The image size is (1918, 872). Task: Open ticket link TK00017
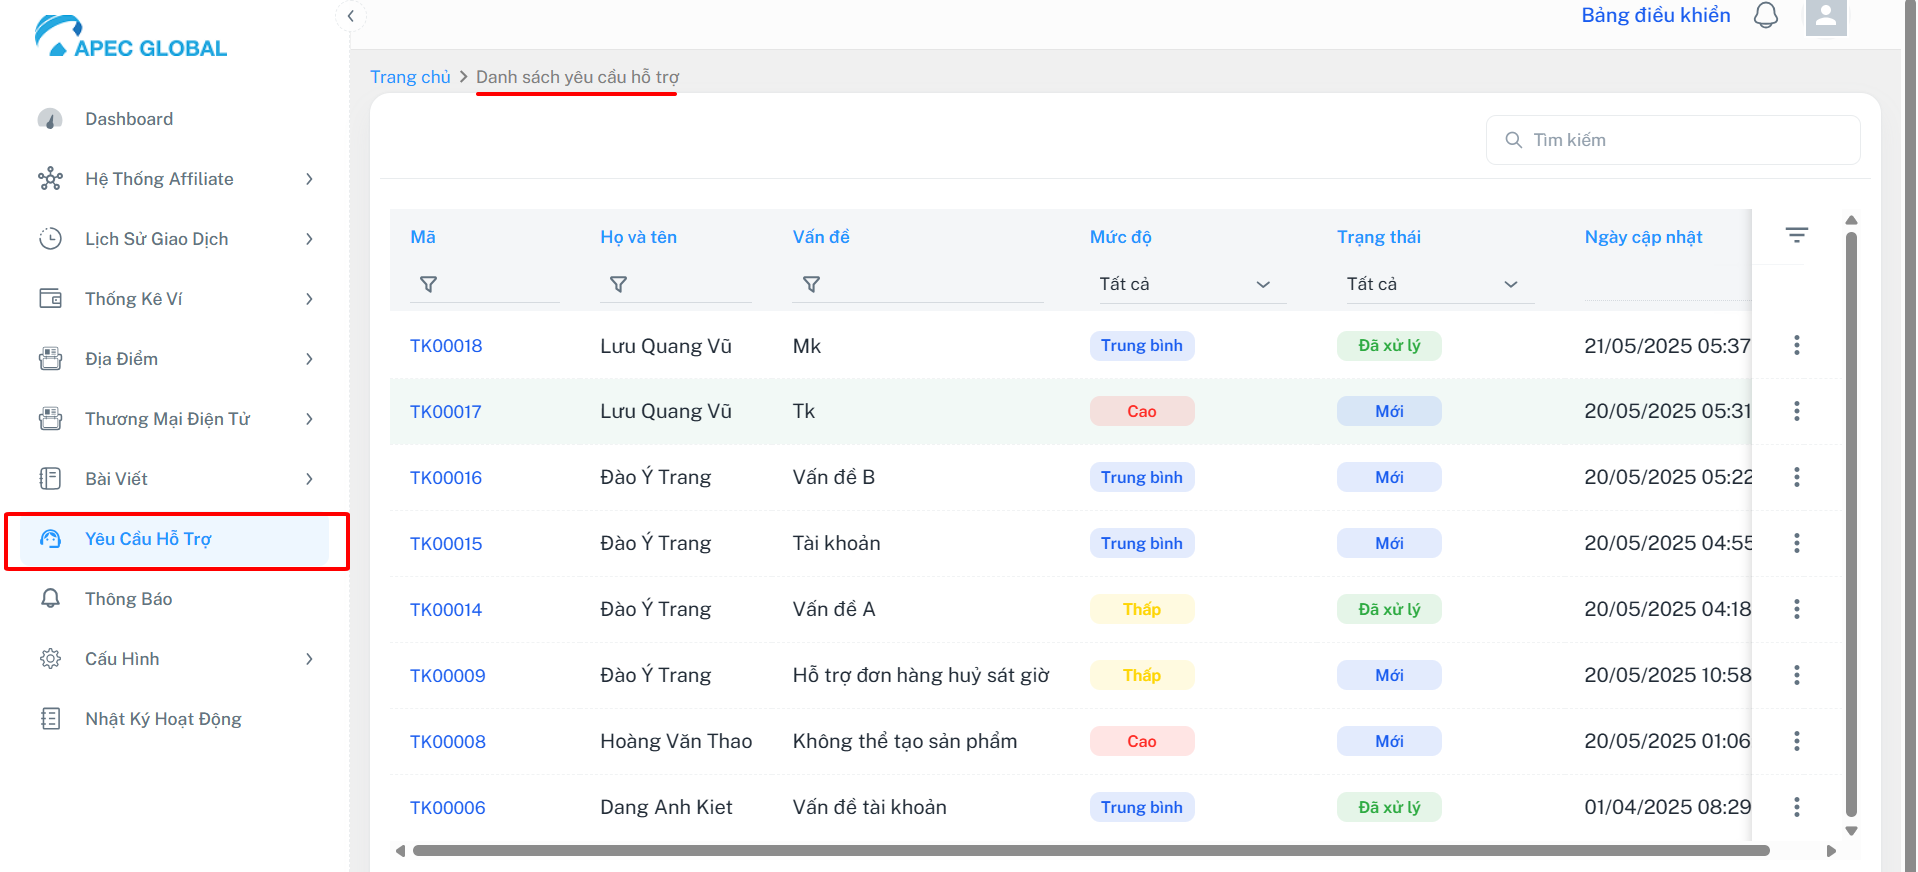[445, 411]
